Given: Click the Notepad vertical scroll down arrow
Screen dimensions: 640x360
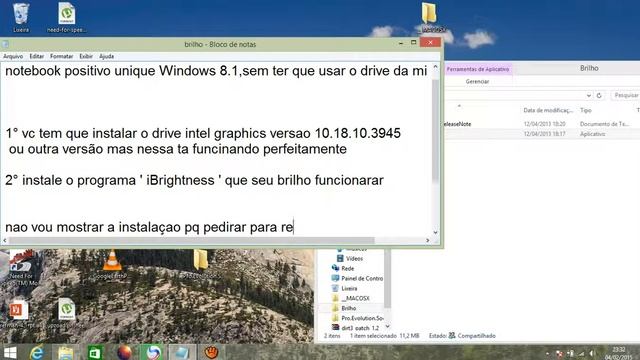Looking at the screenshot, I should (x=436, y=232).
